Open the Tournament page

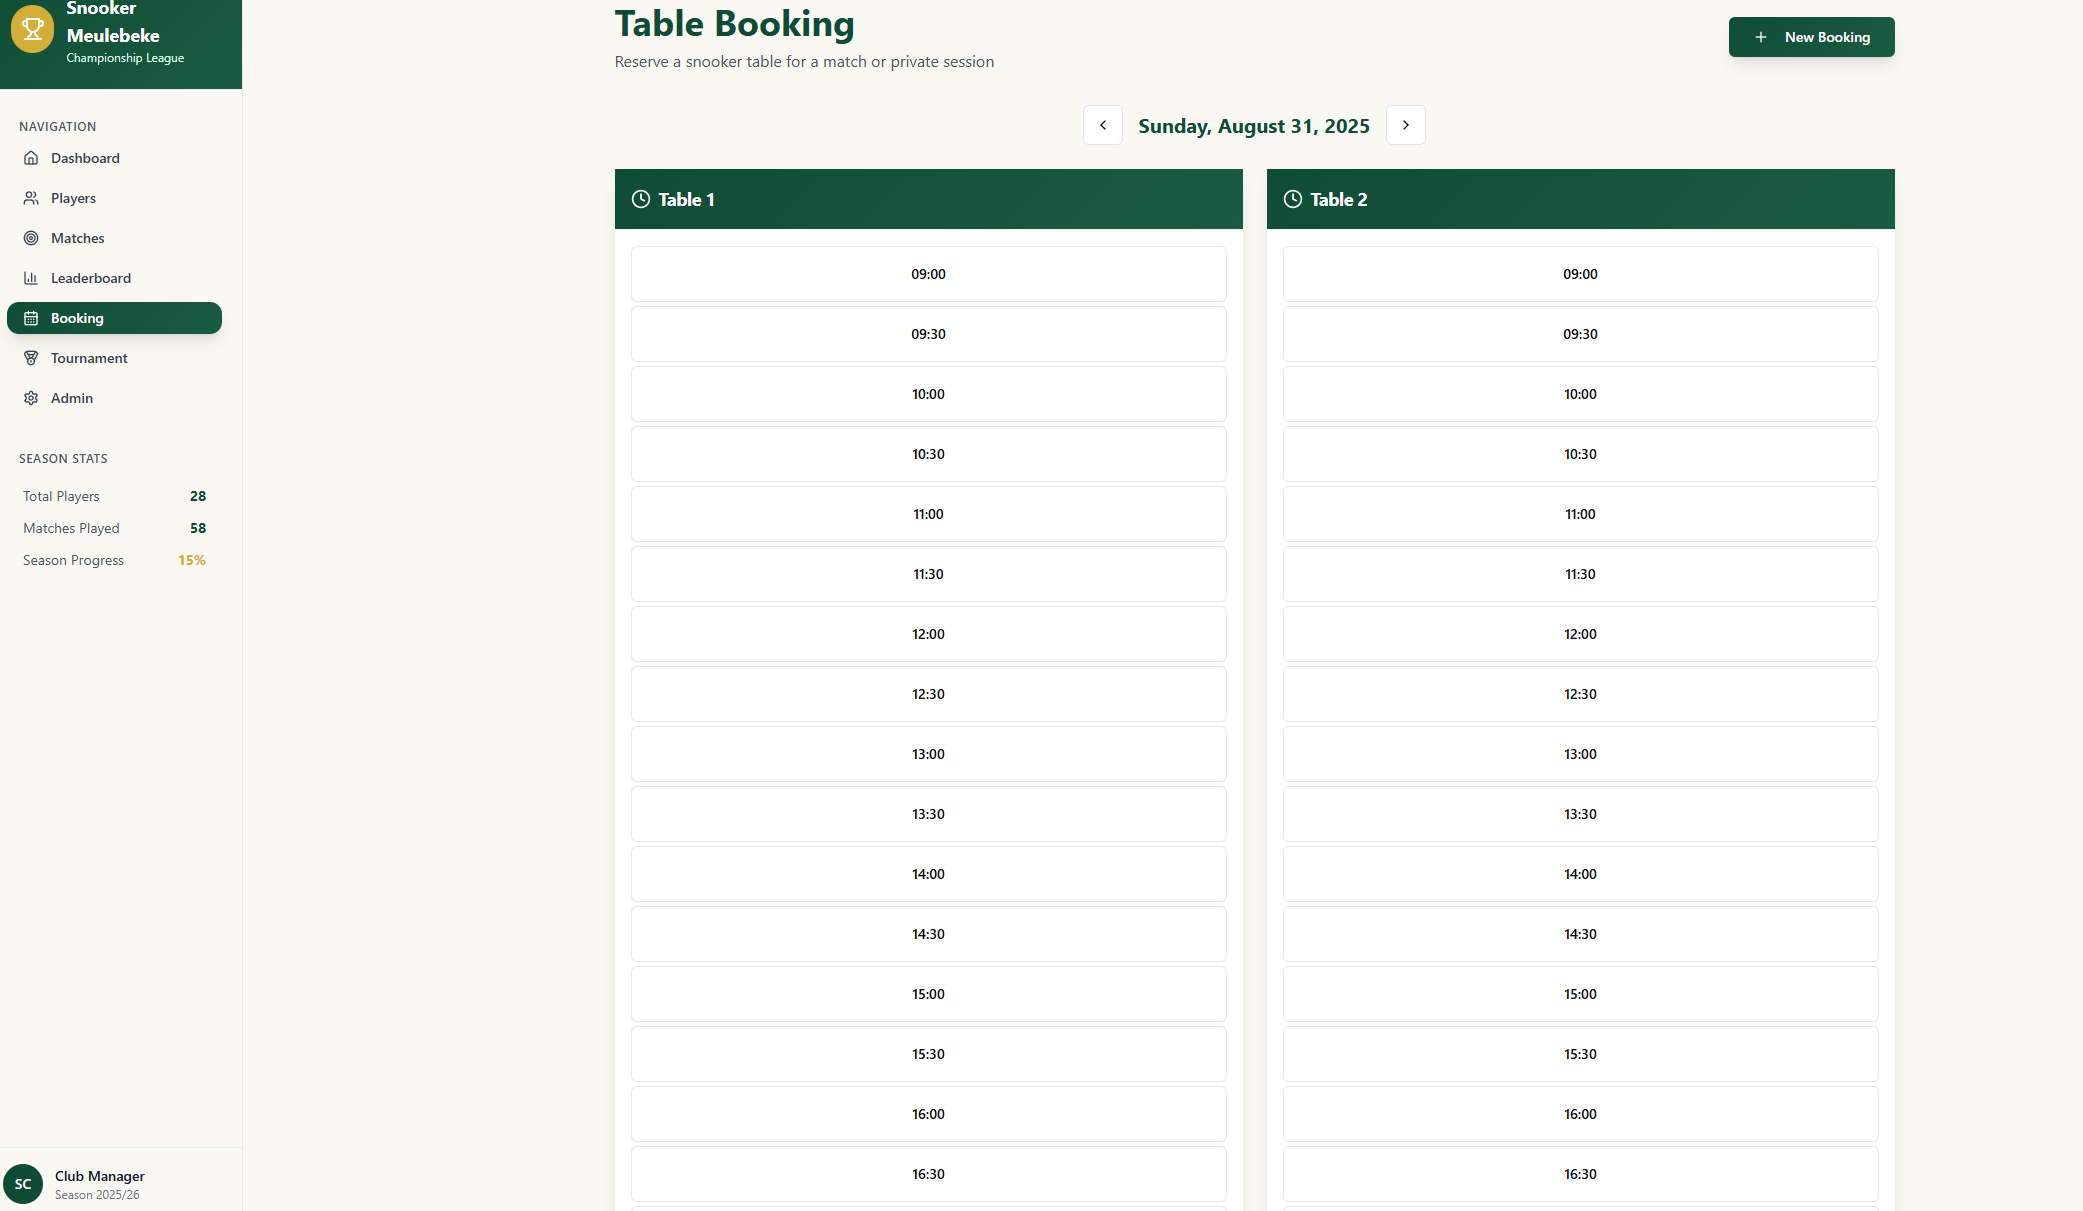pos(114,358)
